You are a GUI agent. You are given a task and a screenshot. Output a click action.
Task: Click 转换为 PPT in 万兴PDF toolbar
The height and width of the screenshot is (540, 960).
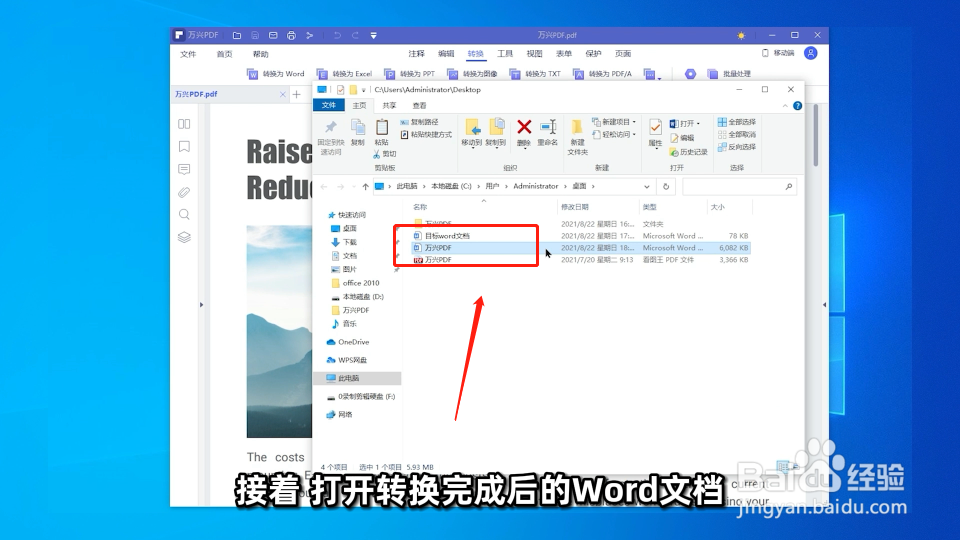pos(409,74)
